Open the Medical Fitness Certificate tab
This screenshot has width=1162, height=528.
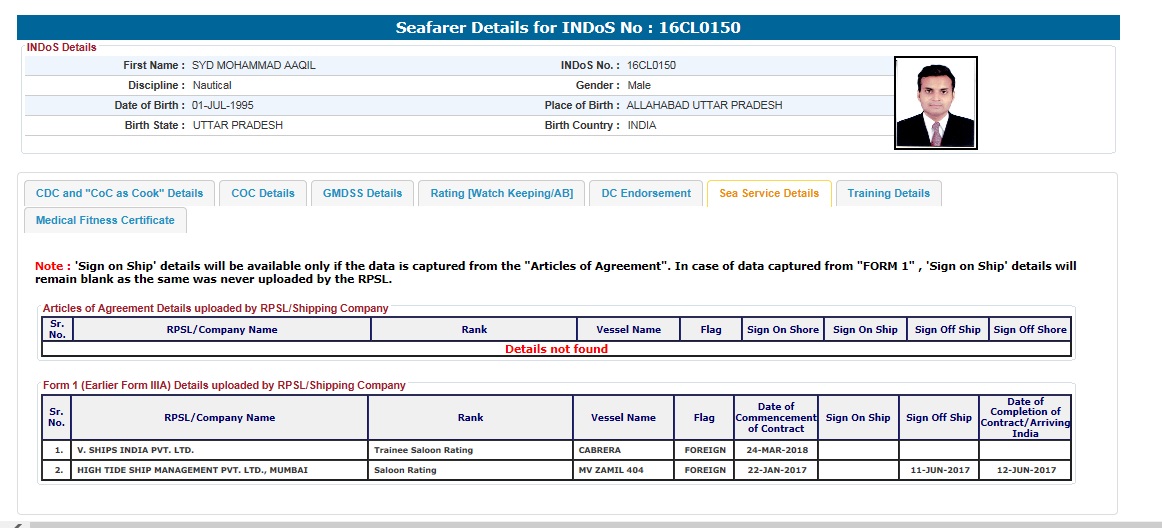pos(105,220)
